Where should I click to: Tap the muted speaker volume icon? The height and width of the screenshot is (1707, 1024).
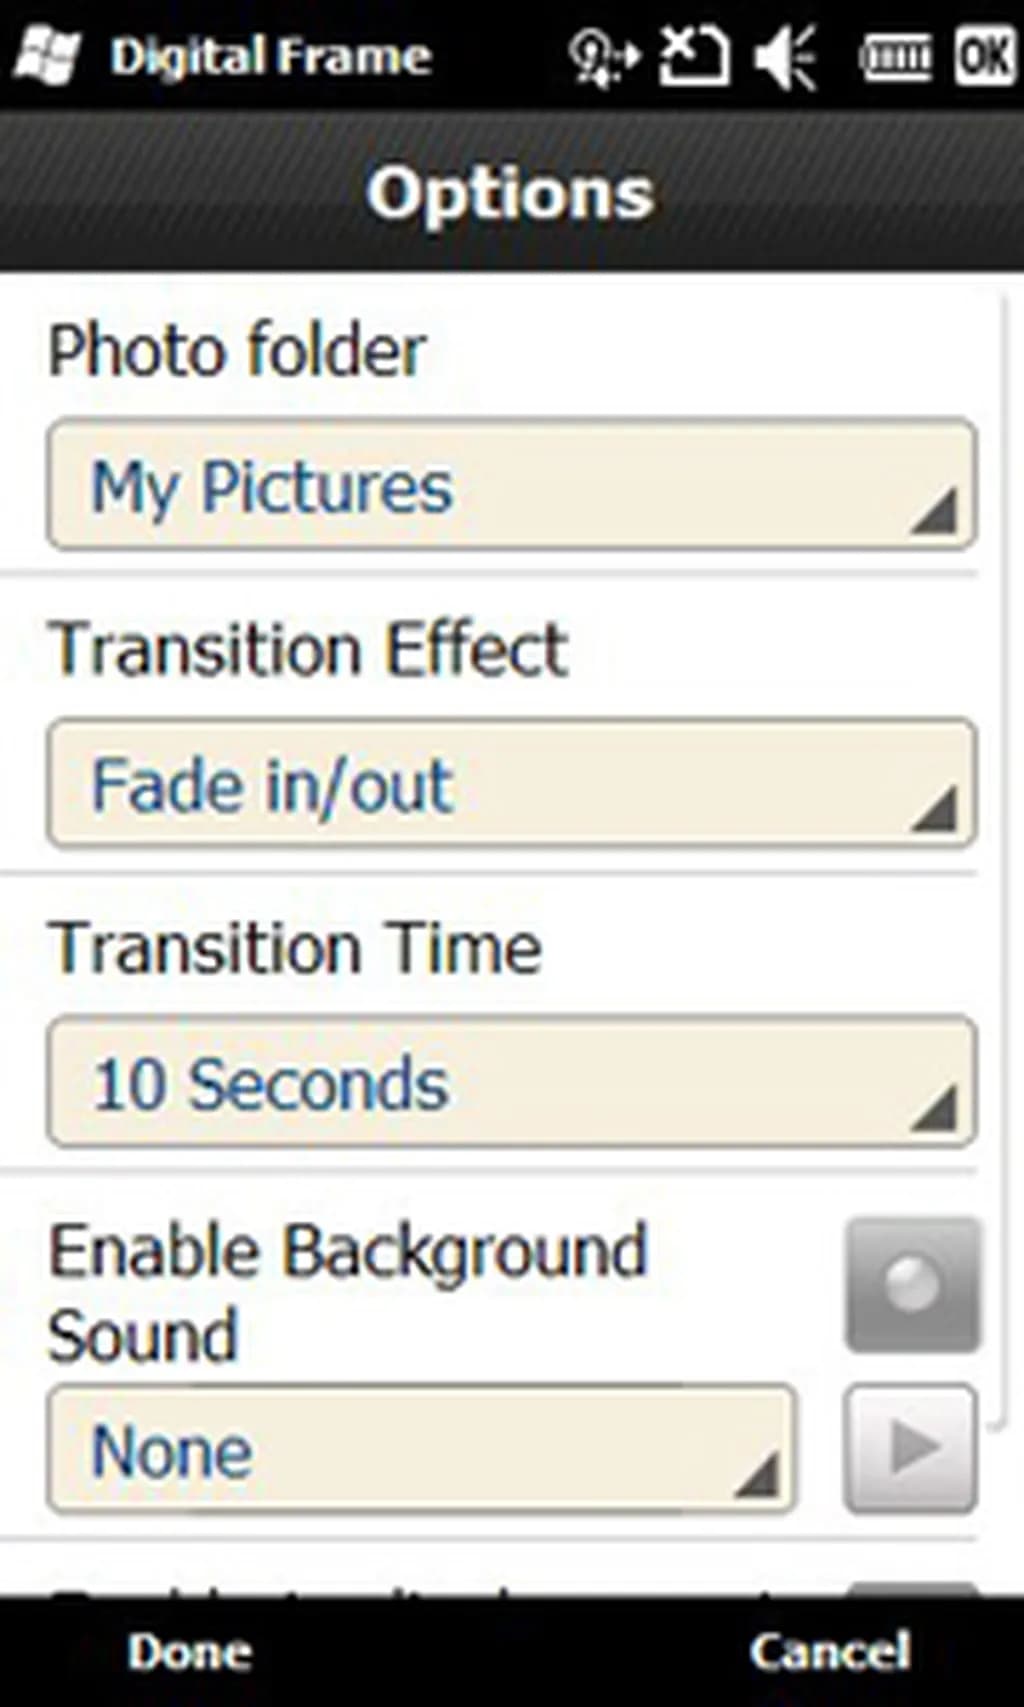click(786, 55)
